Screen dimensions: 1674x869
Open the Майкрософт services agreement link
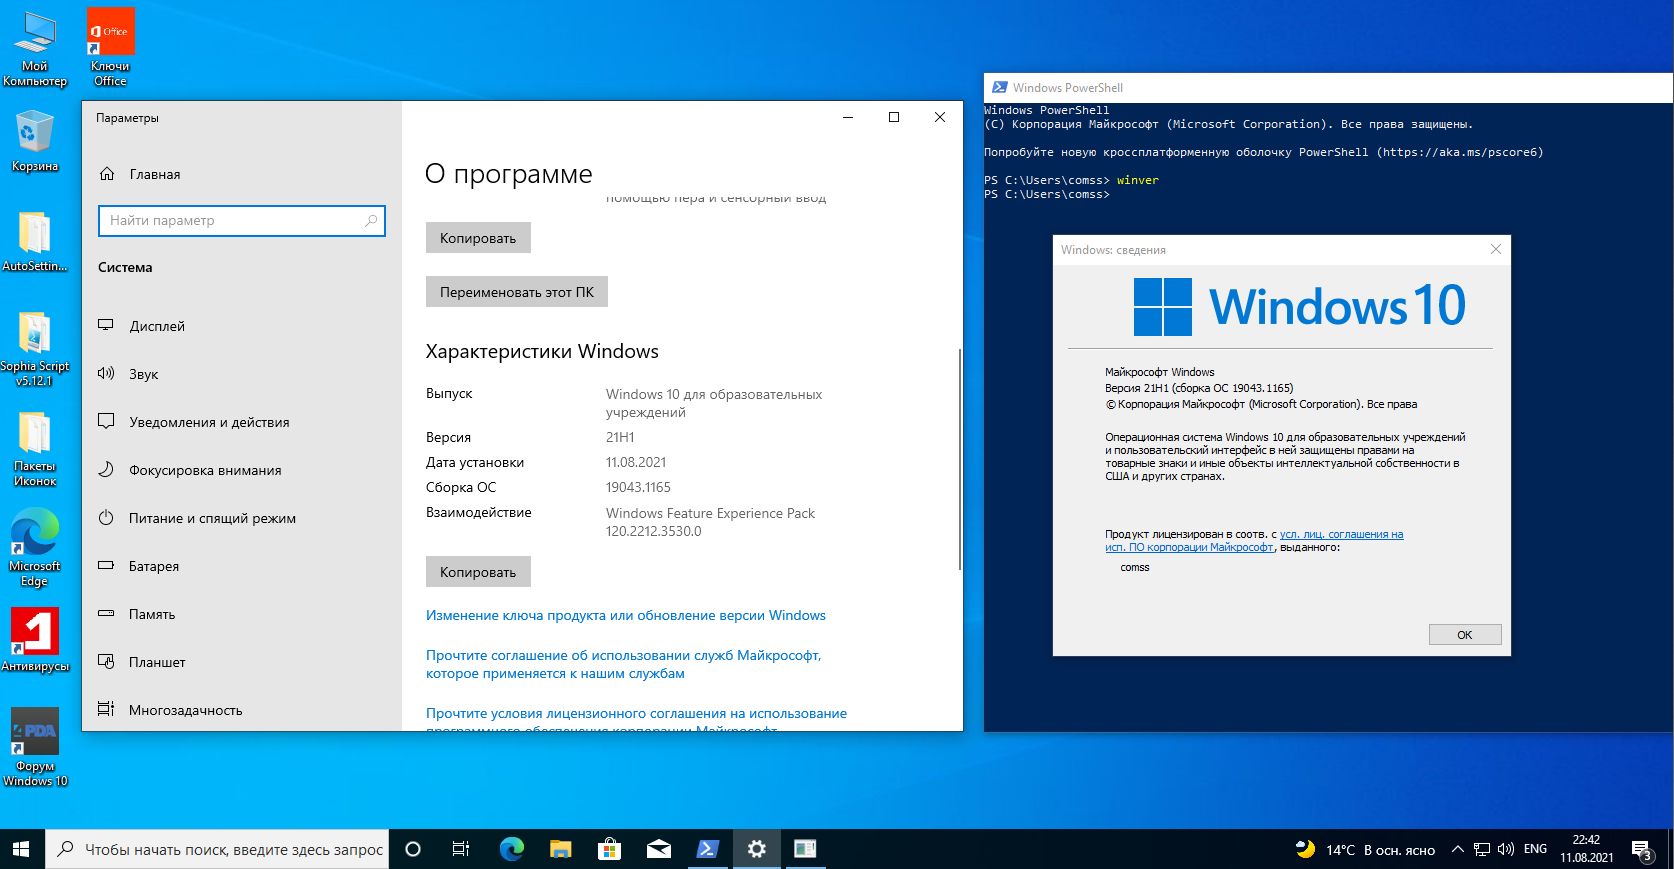624,664
